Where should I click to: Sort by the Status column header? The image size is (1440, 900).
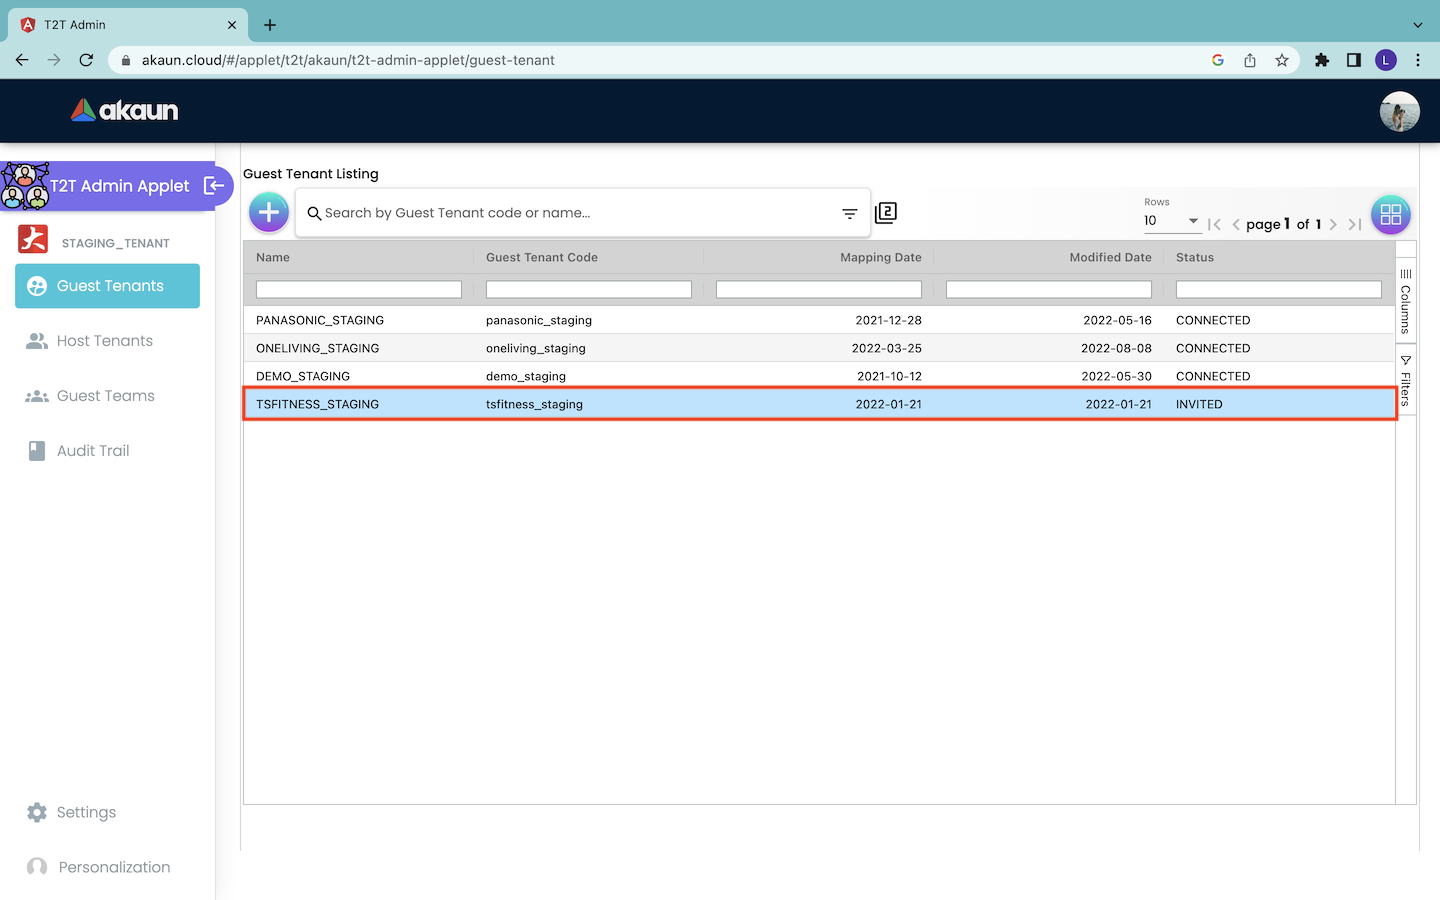coord(1195,257)
